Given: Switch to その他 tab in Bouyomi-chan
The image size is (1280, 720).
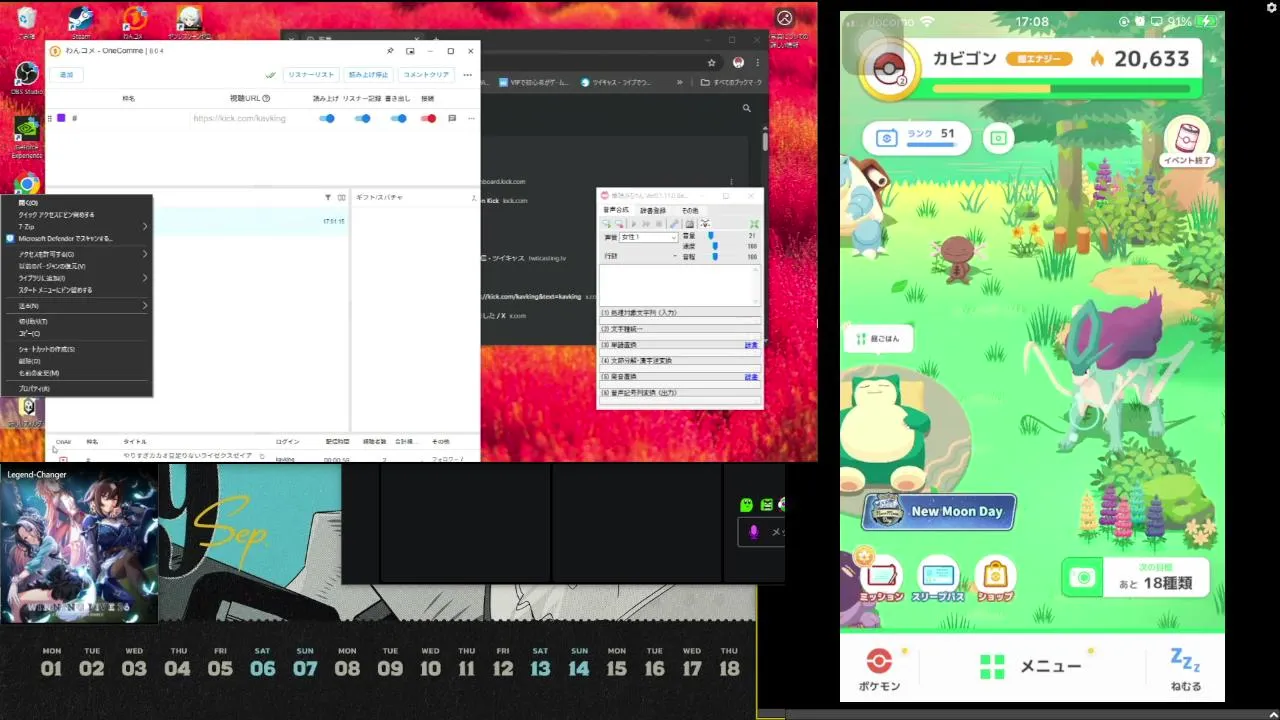Looking at the screenshot, I should click(690, 211).
